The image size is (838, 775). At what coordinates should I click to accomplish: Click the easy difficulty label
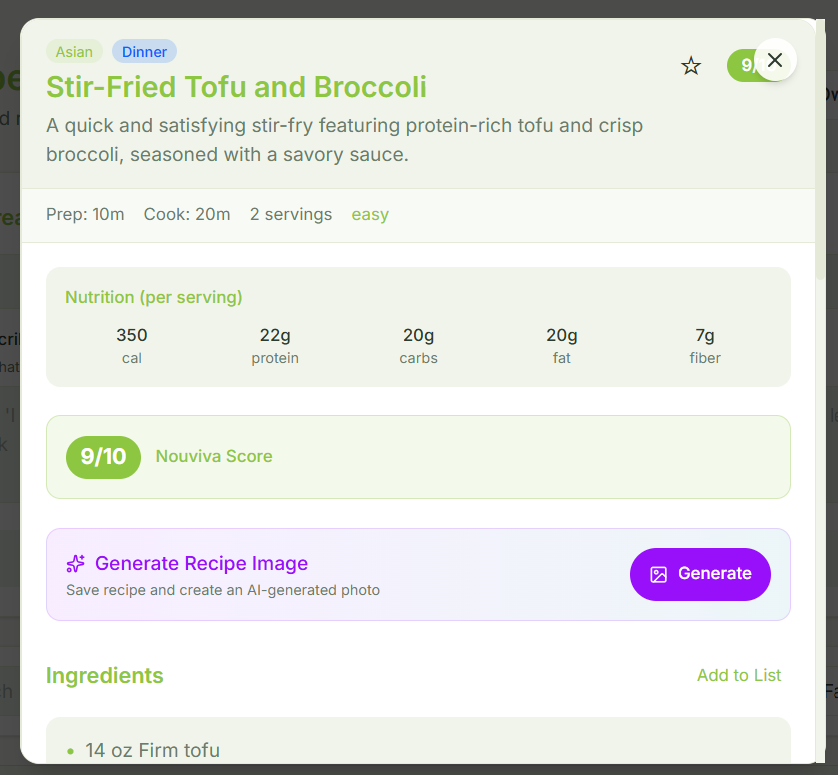tap(370, 214)
